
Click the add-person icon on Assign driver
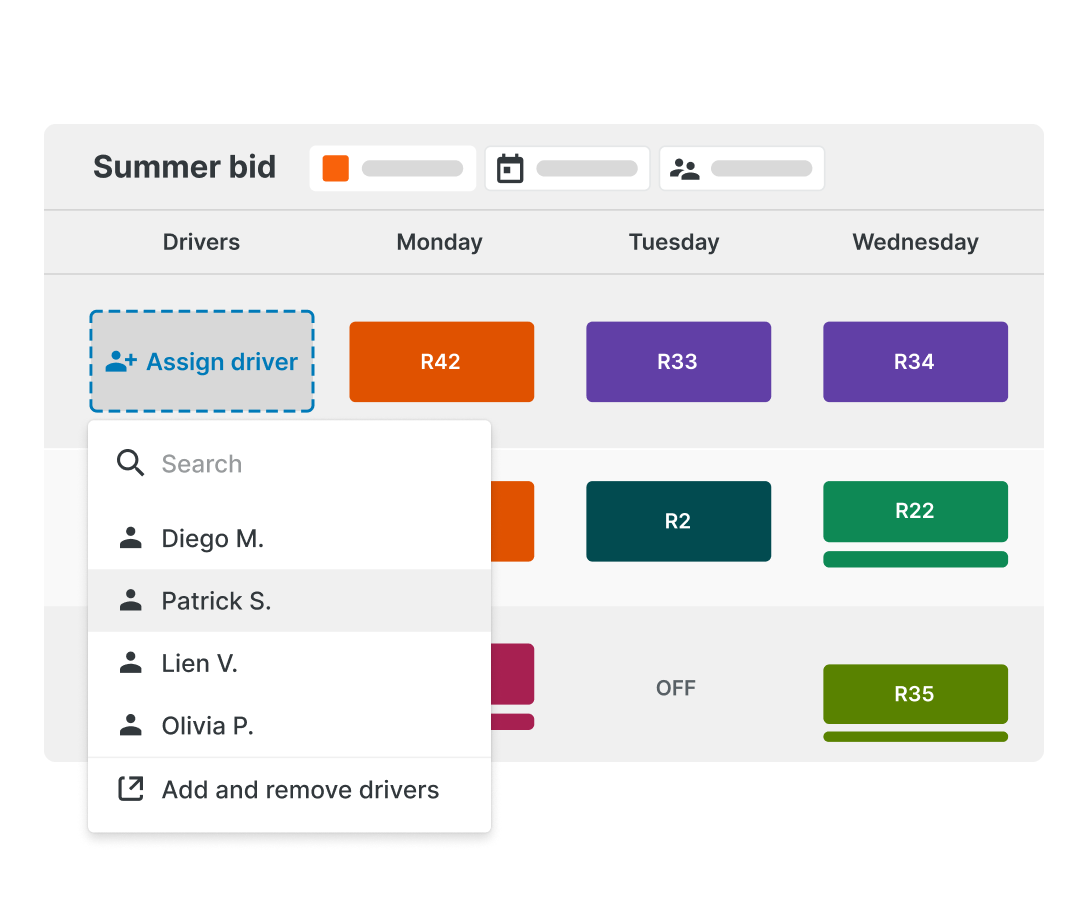click(121, 362)
